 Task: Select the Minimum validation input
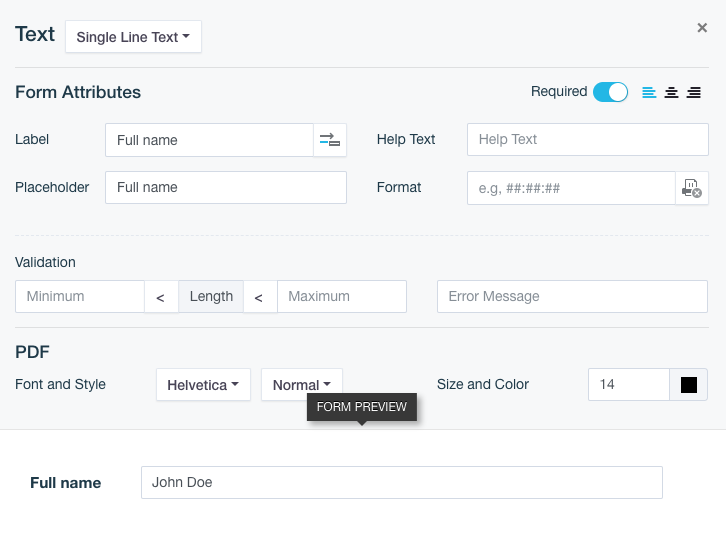pyautogui.click(x=80, y=296)
